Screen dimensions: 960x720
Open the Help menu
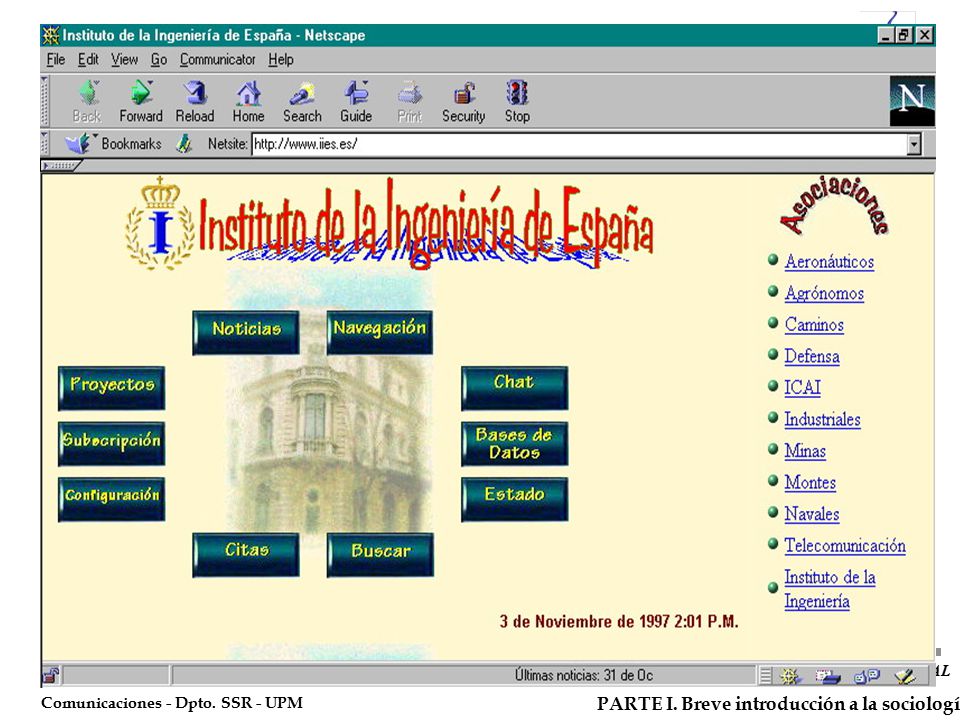coord(281,59)
